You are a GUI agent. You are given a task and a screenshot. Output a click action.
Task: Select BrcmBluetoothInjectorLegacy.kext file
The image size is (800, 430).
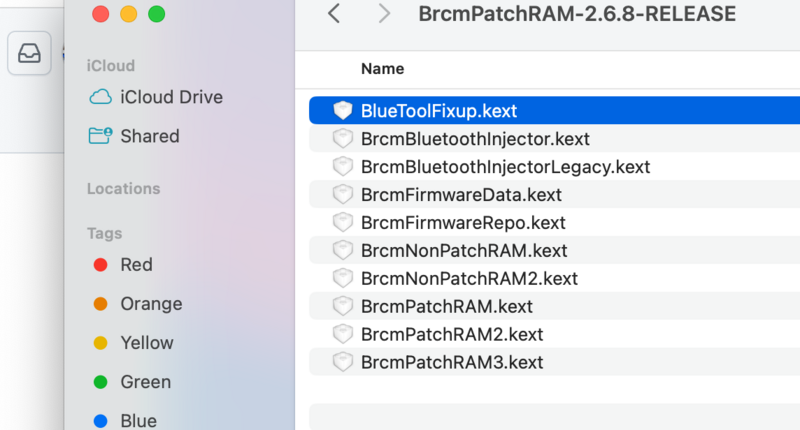click(505, 166)
